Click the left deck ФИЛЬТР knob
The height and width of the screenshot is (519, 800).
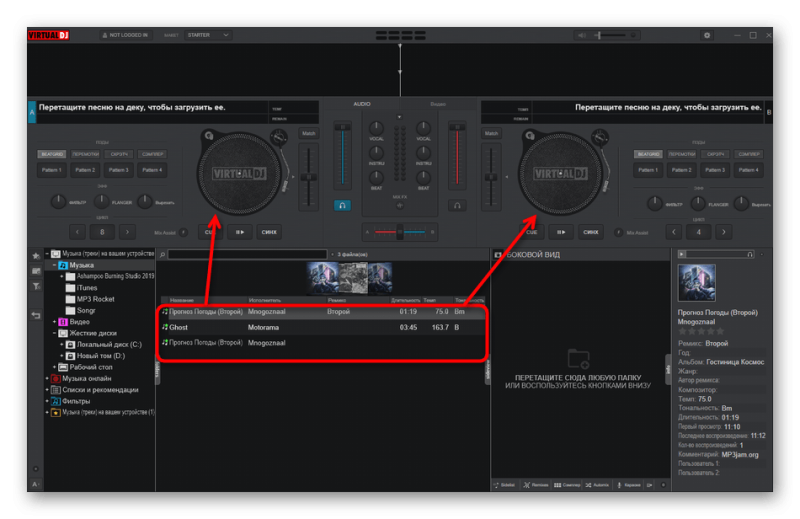point(58,202)
